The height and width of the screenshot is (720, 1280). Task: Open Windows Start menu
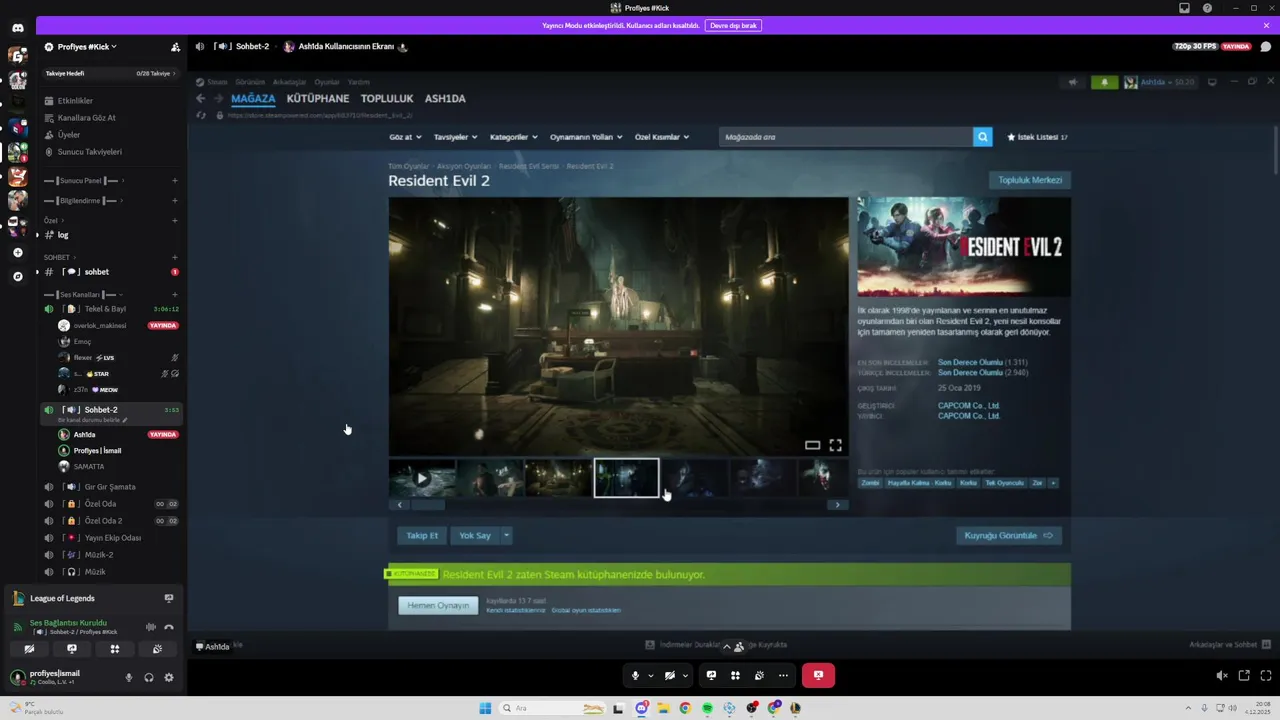point(485,708)
